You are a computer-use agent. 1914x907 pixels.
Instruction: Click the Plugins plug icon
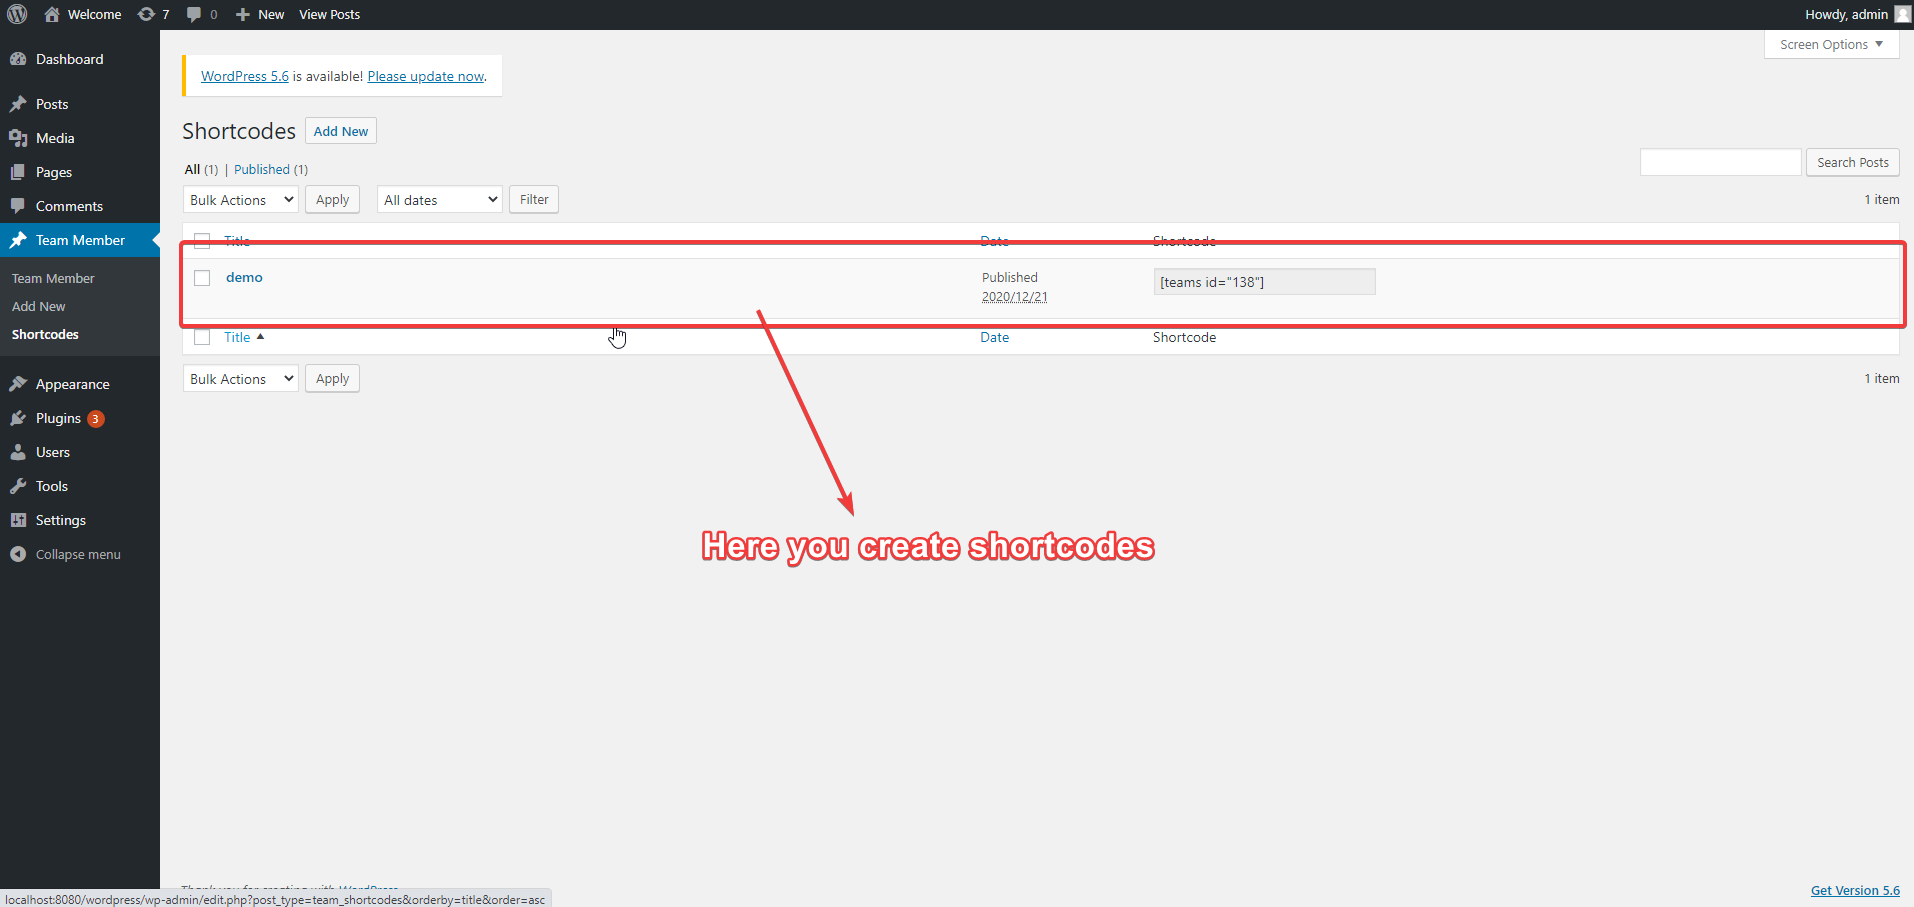[x=18, y=418]
